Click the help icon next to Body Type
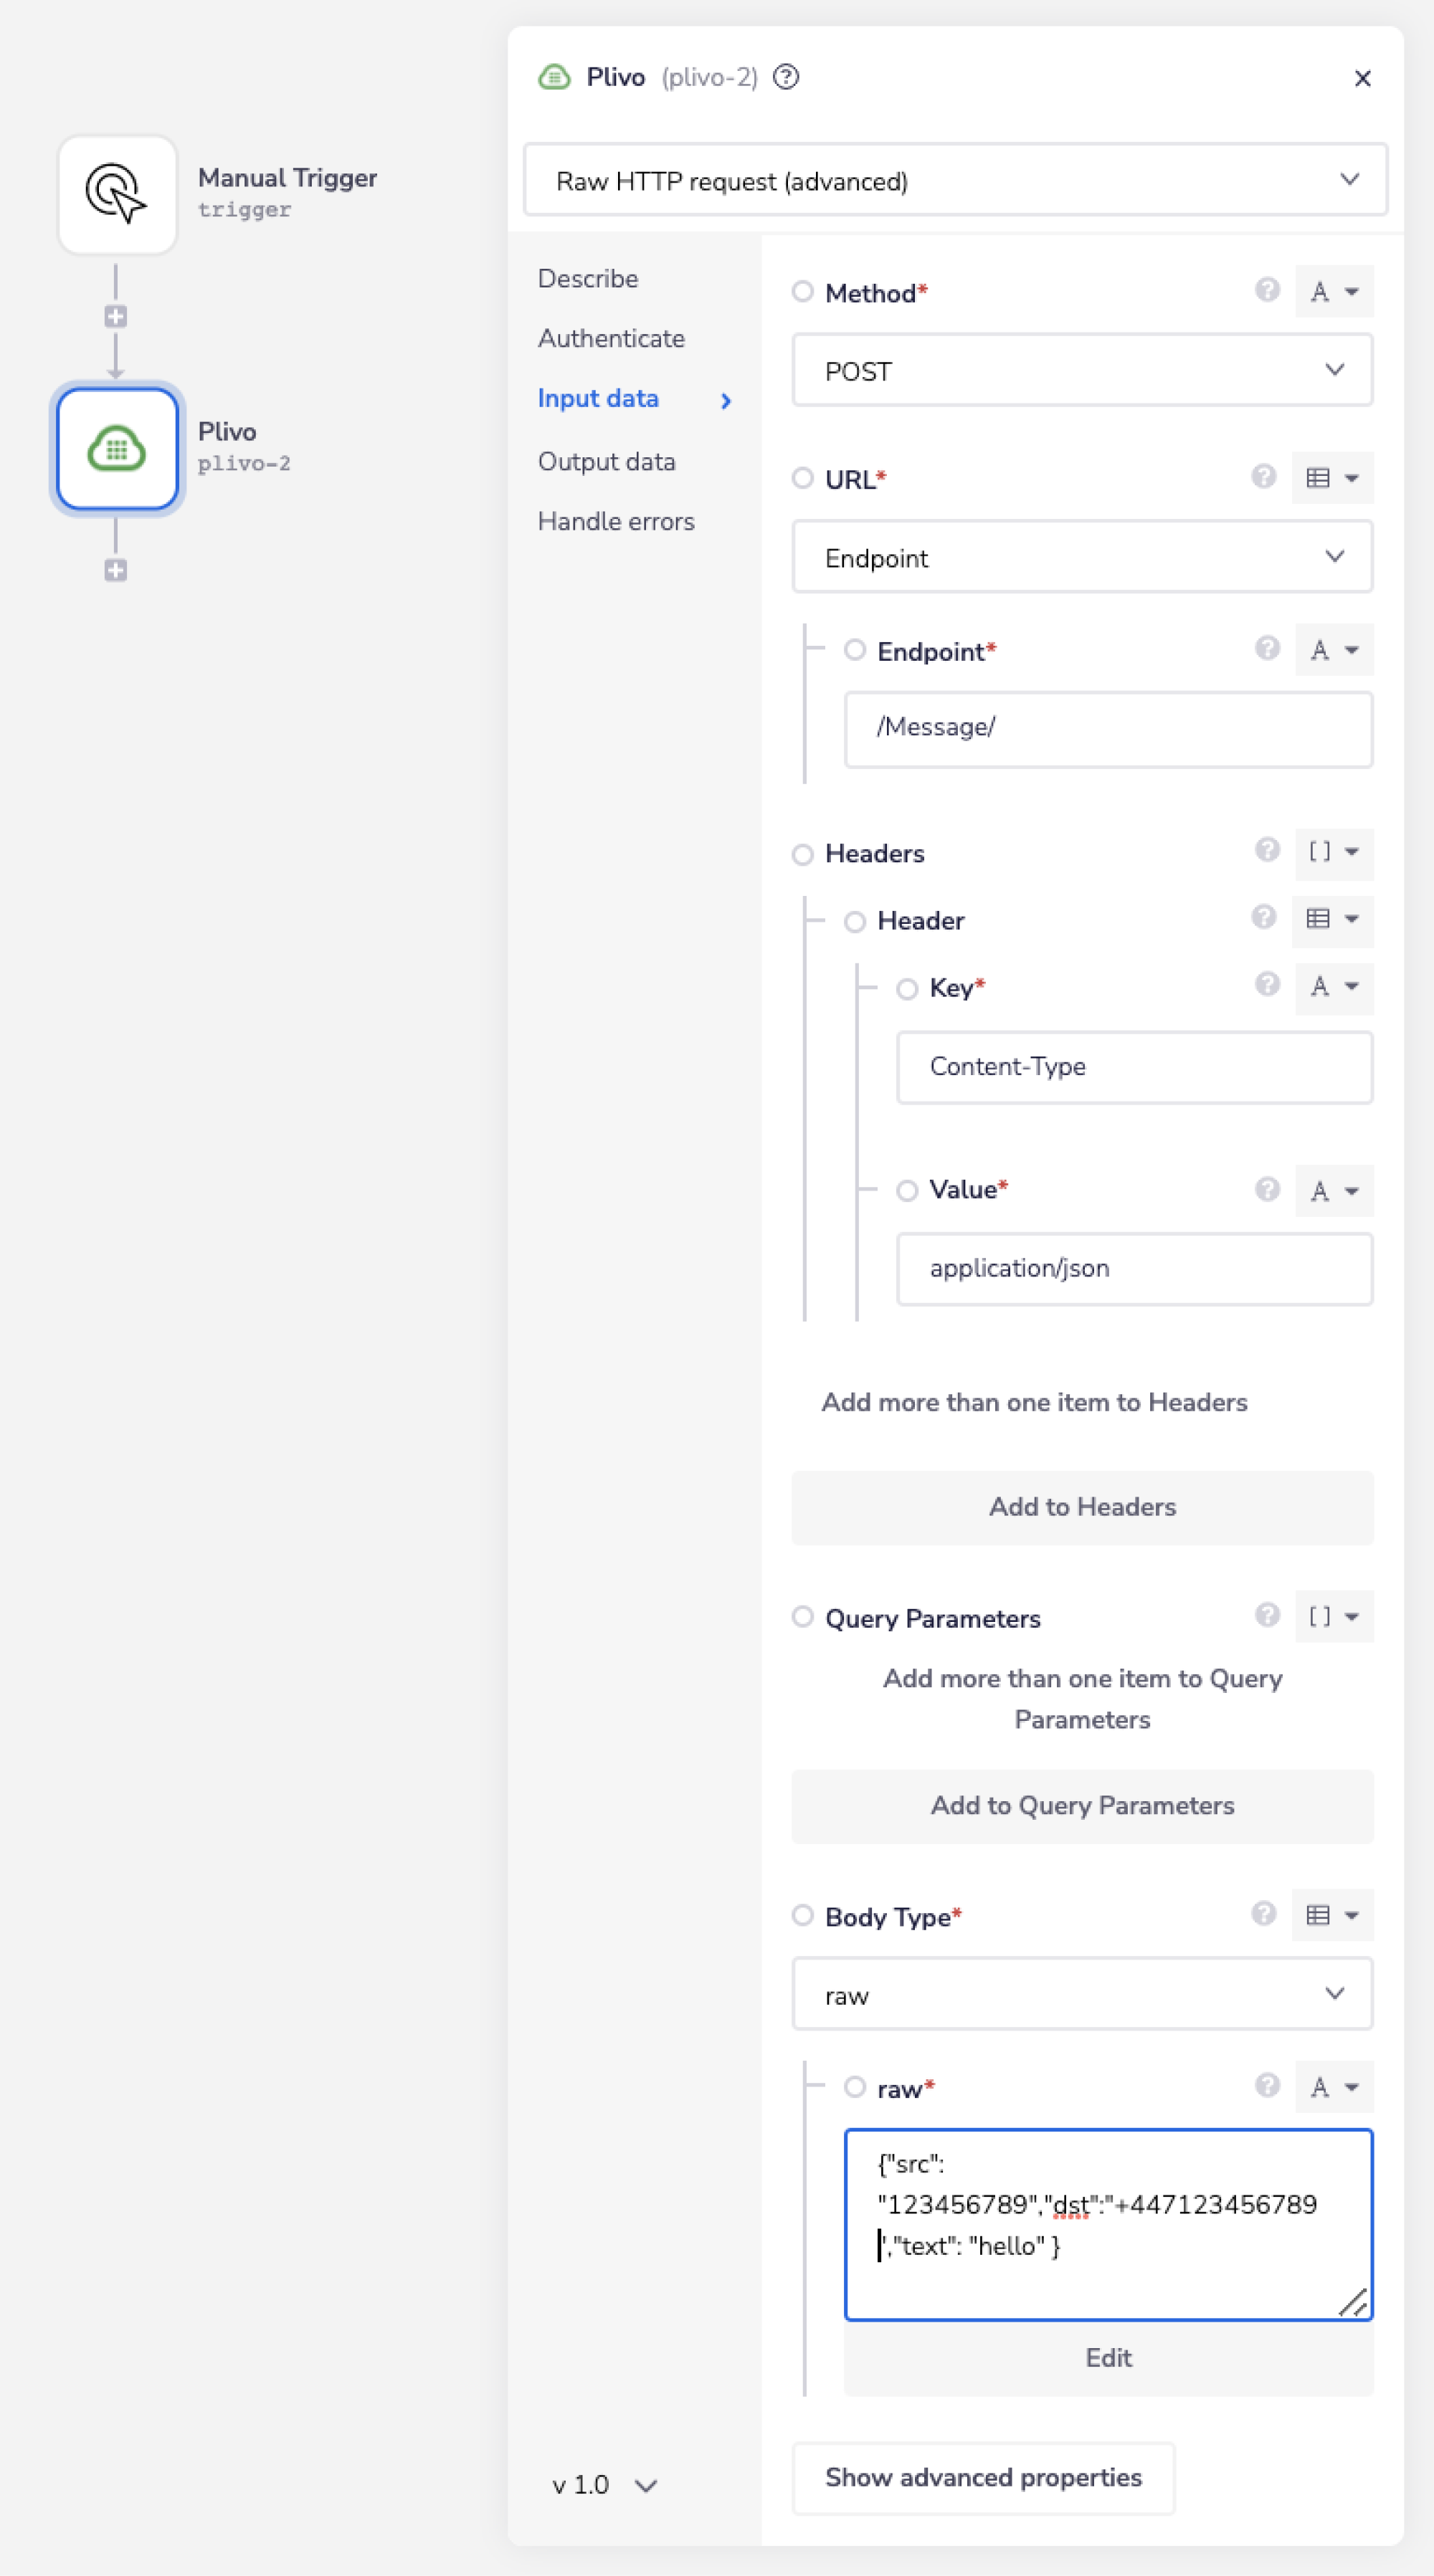This screenshot has width=1434, height=2576. coord(1263,1913)
